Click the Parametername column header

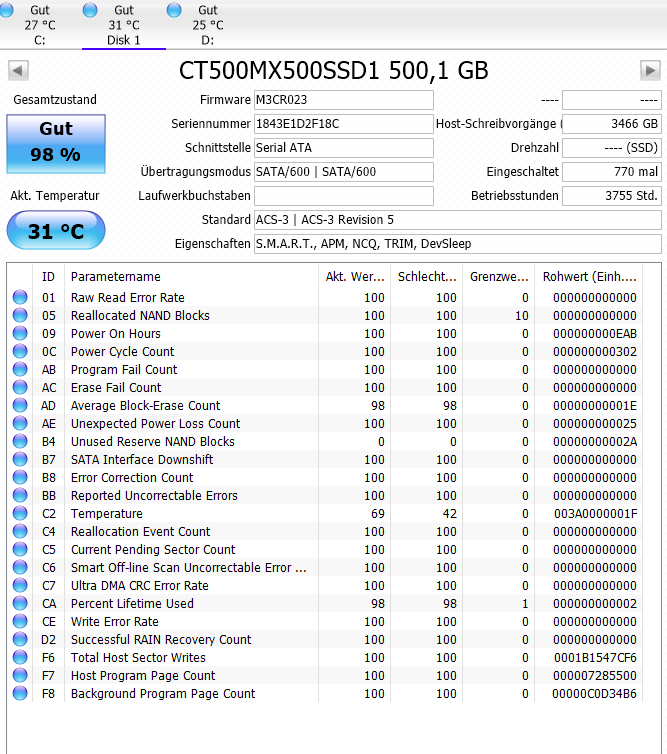pos(191,276)
